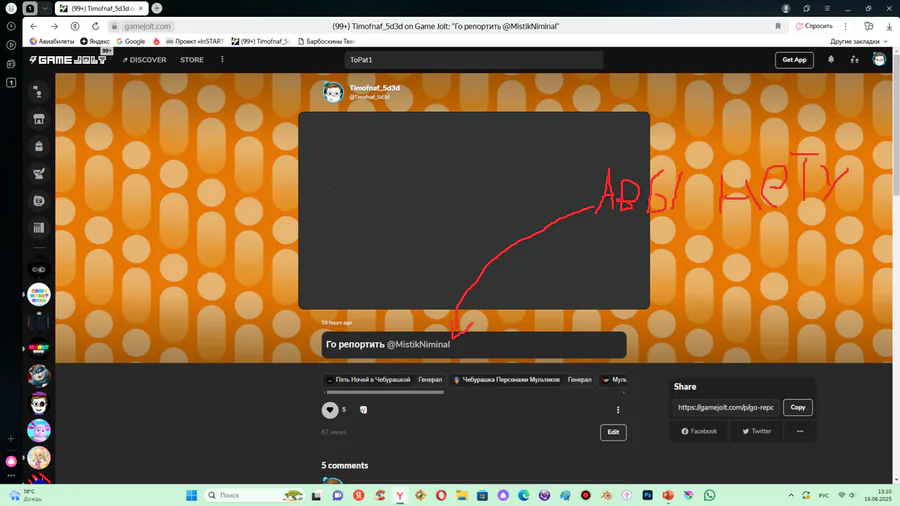Open the chat icon in Game Jolt sidebar

point(38,92)
